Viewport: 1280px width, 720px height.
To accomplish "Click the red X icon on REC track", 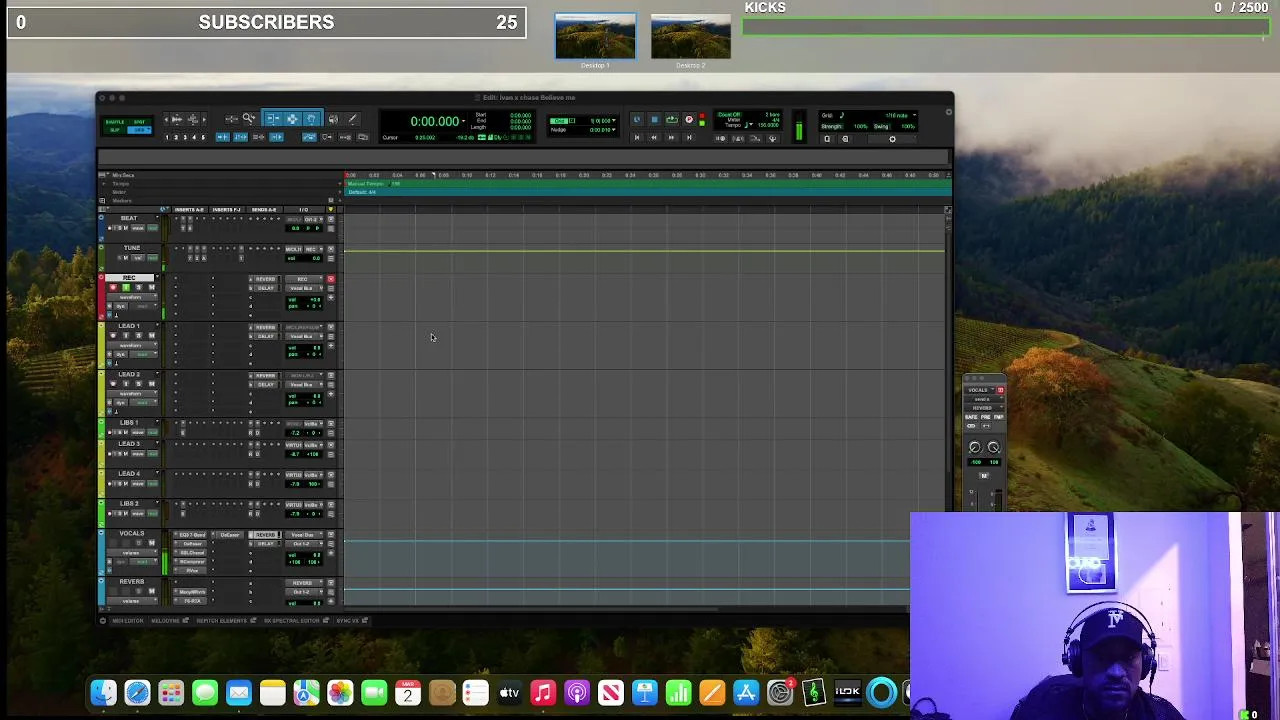I will click(x=331, y=279).
